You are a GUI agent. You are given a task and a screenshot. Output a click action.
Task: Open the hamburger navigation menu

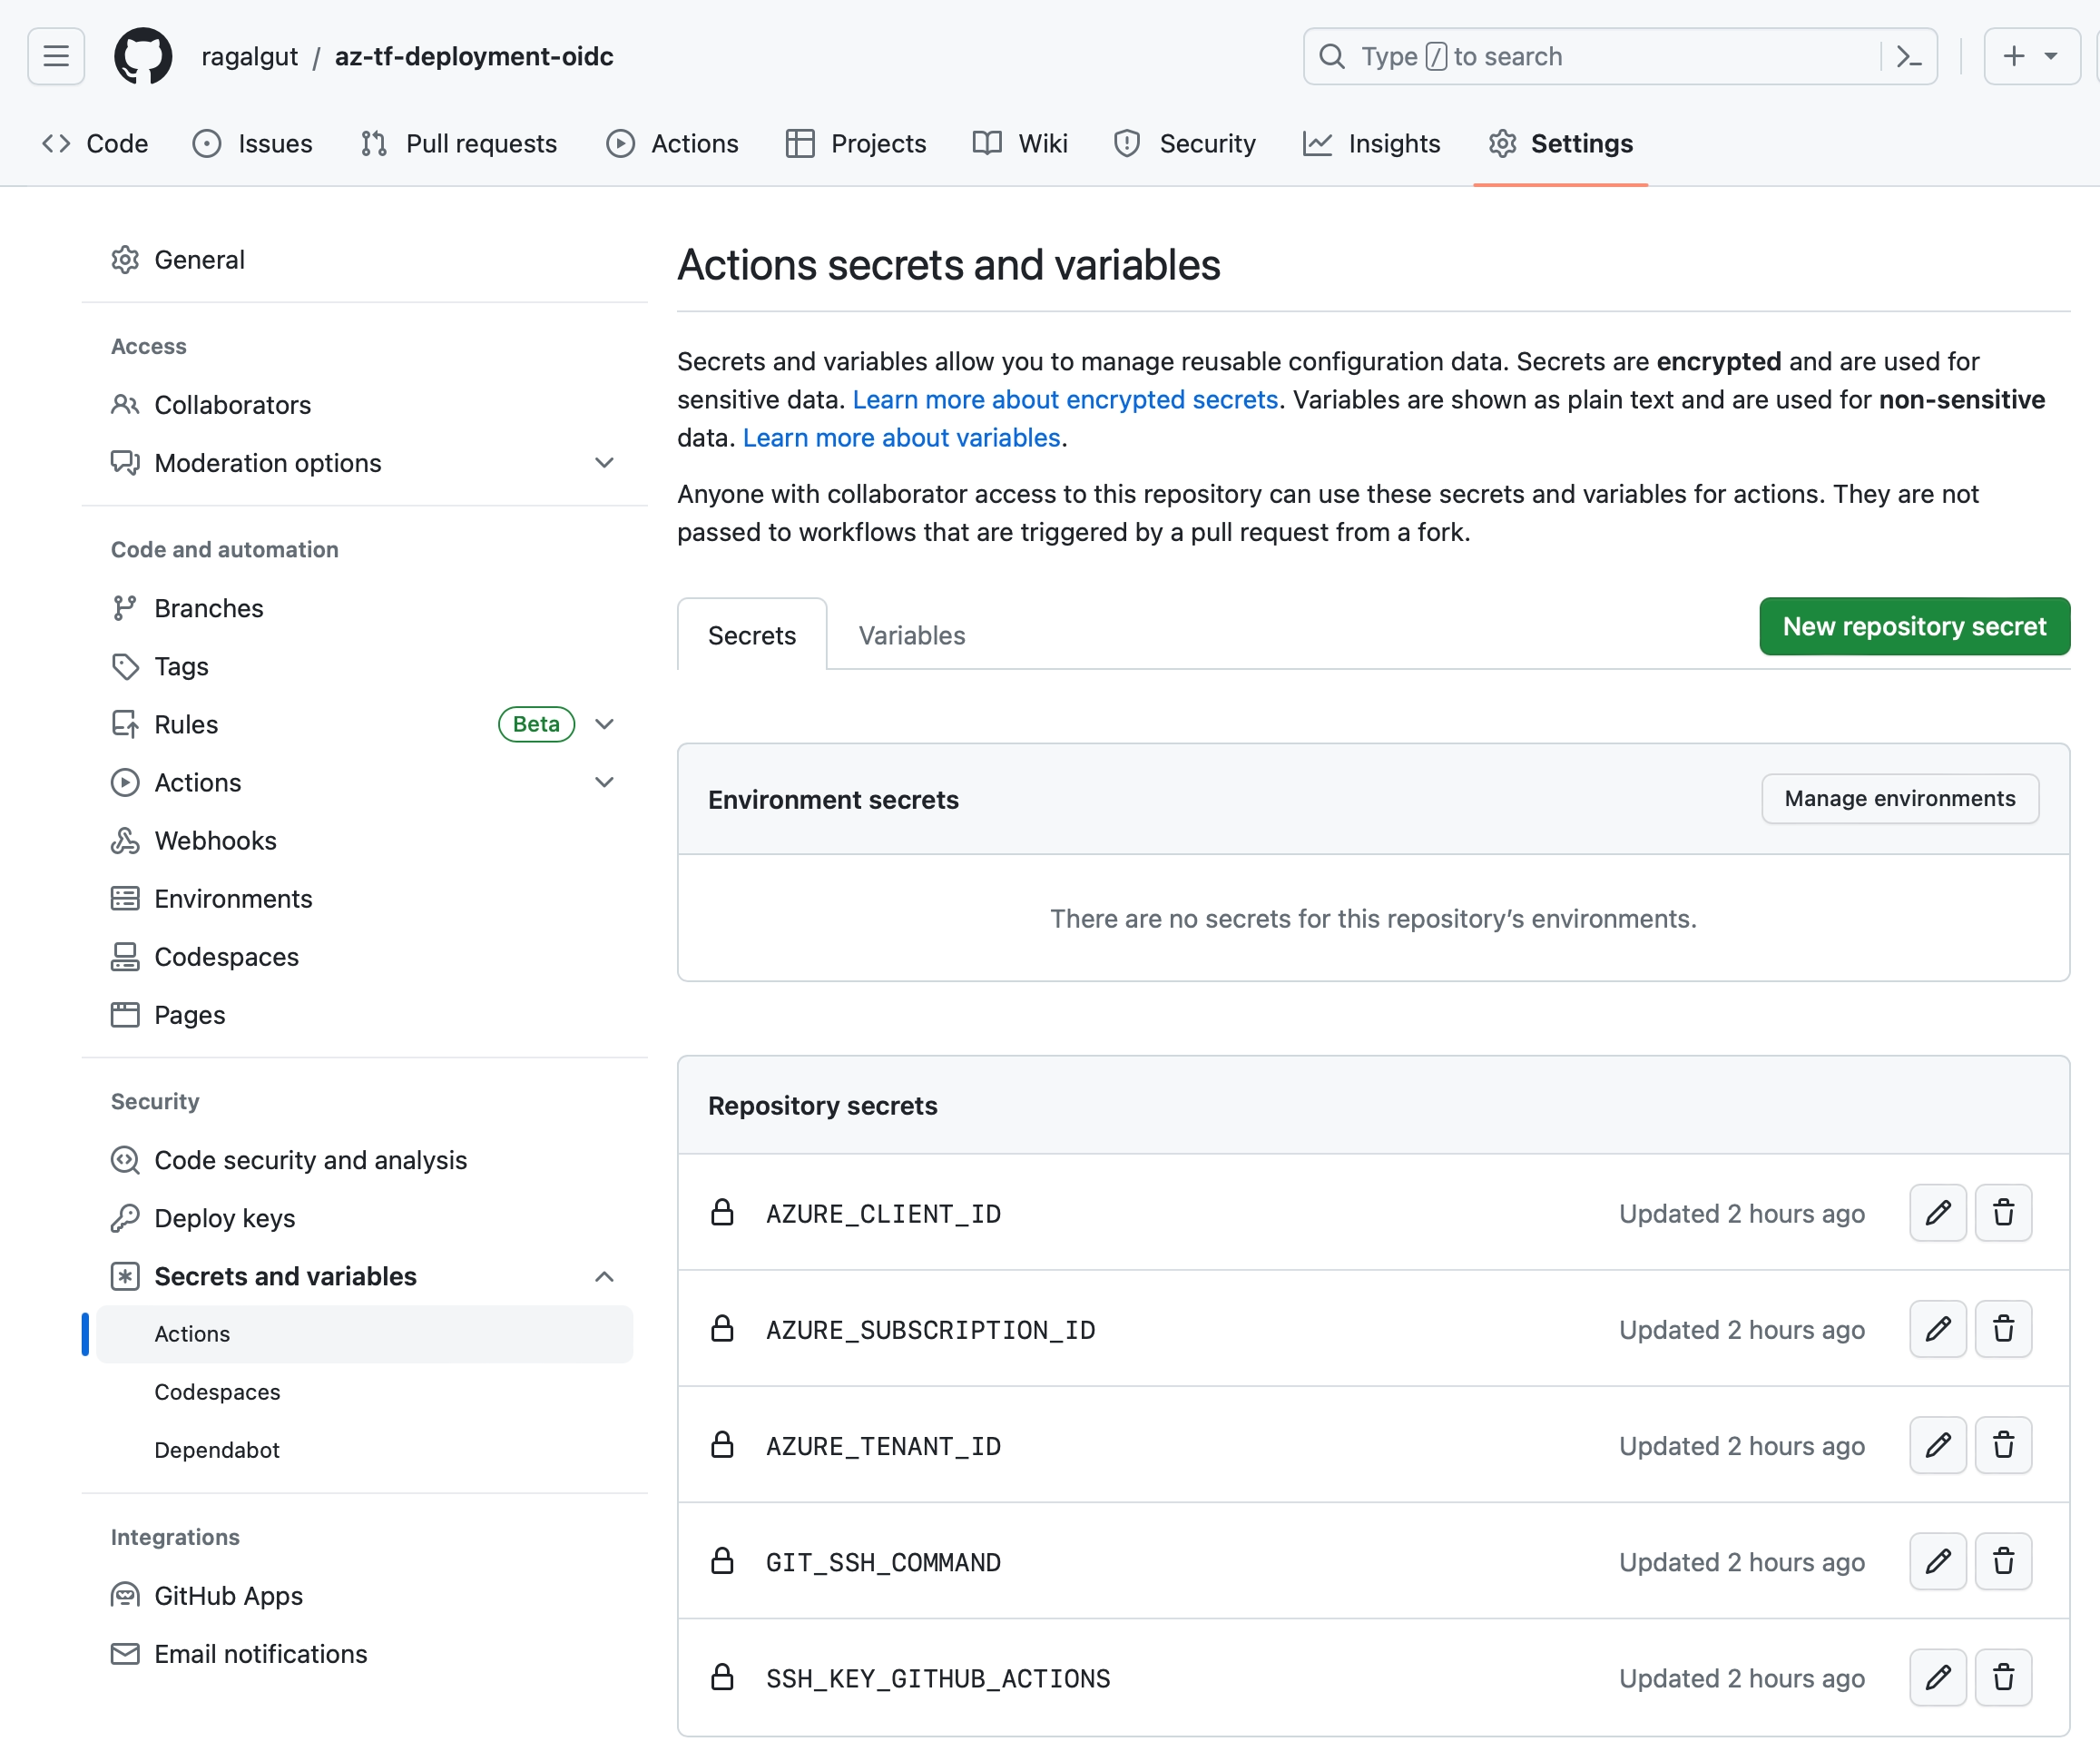click(x=56, y=56)
